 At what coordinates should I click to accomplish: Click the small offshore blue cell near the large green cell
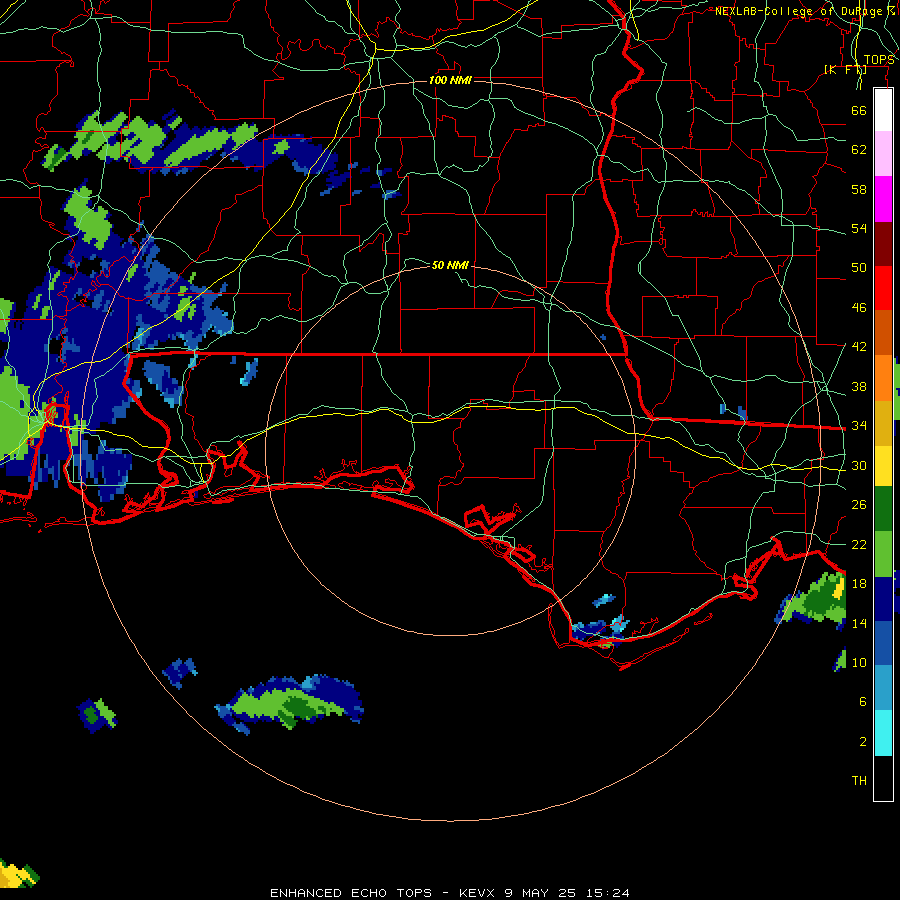point(180,672)
